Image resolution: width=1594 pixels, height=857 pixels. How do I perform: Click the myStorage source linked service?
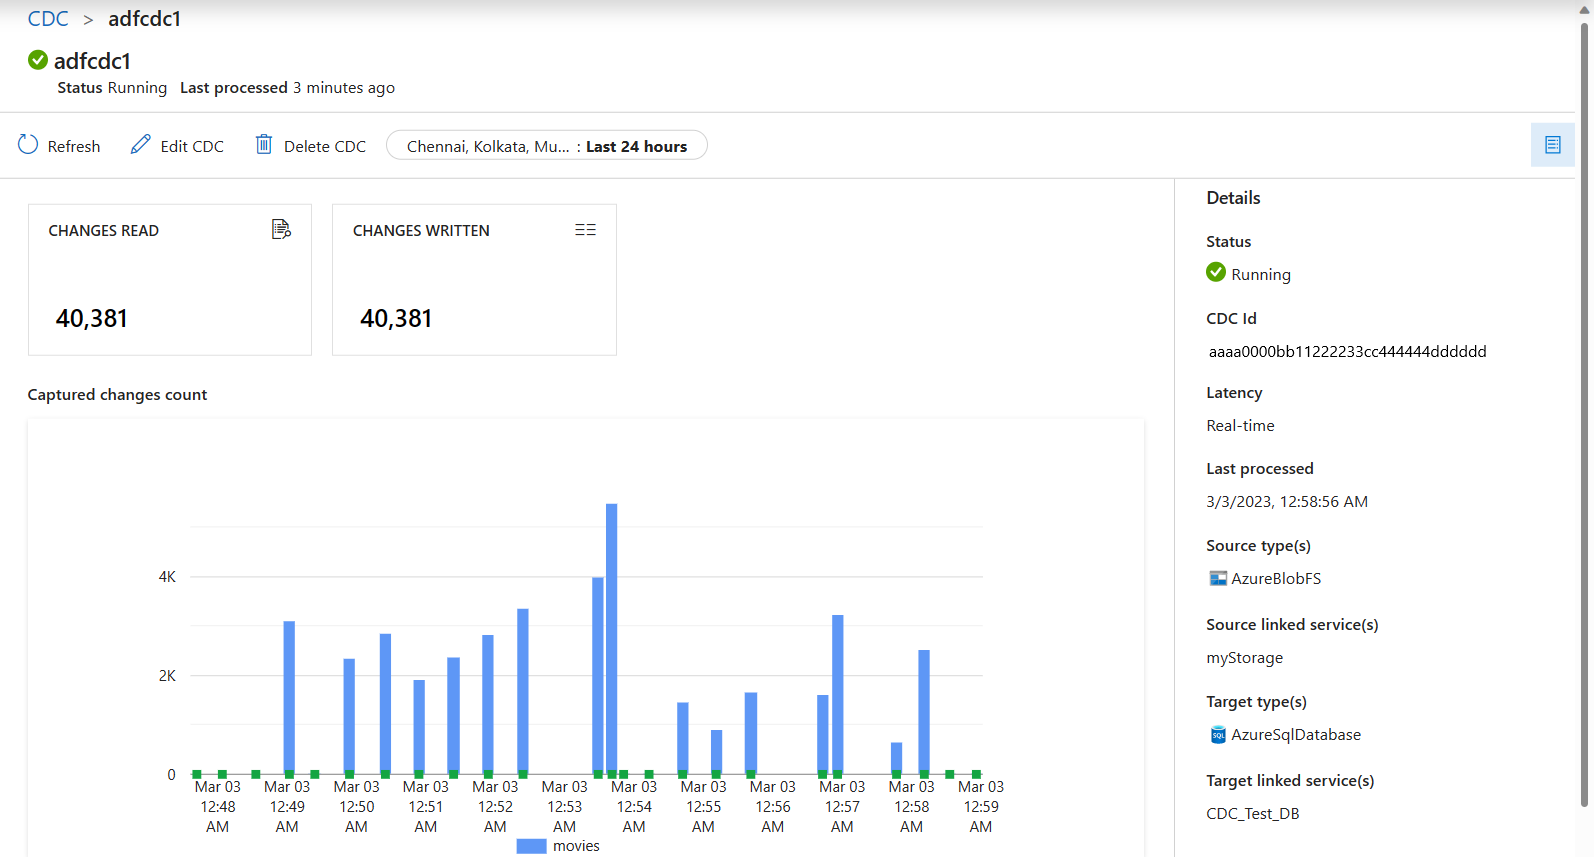[x=1244, y=658]
